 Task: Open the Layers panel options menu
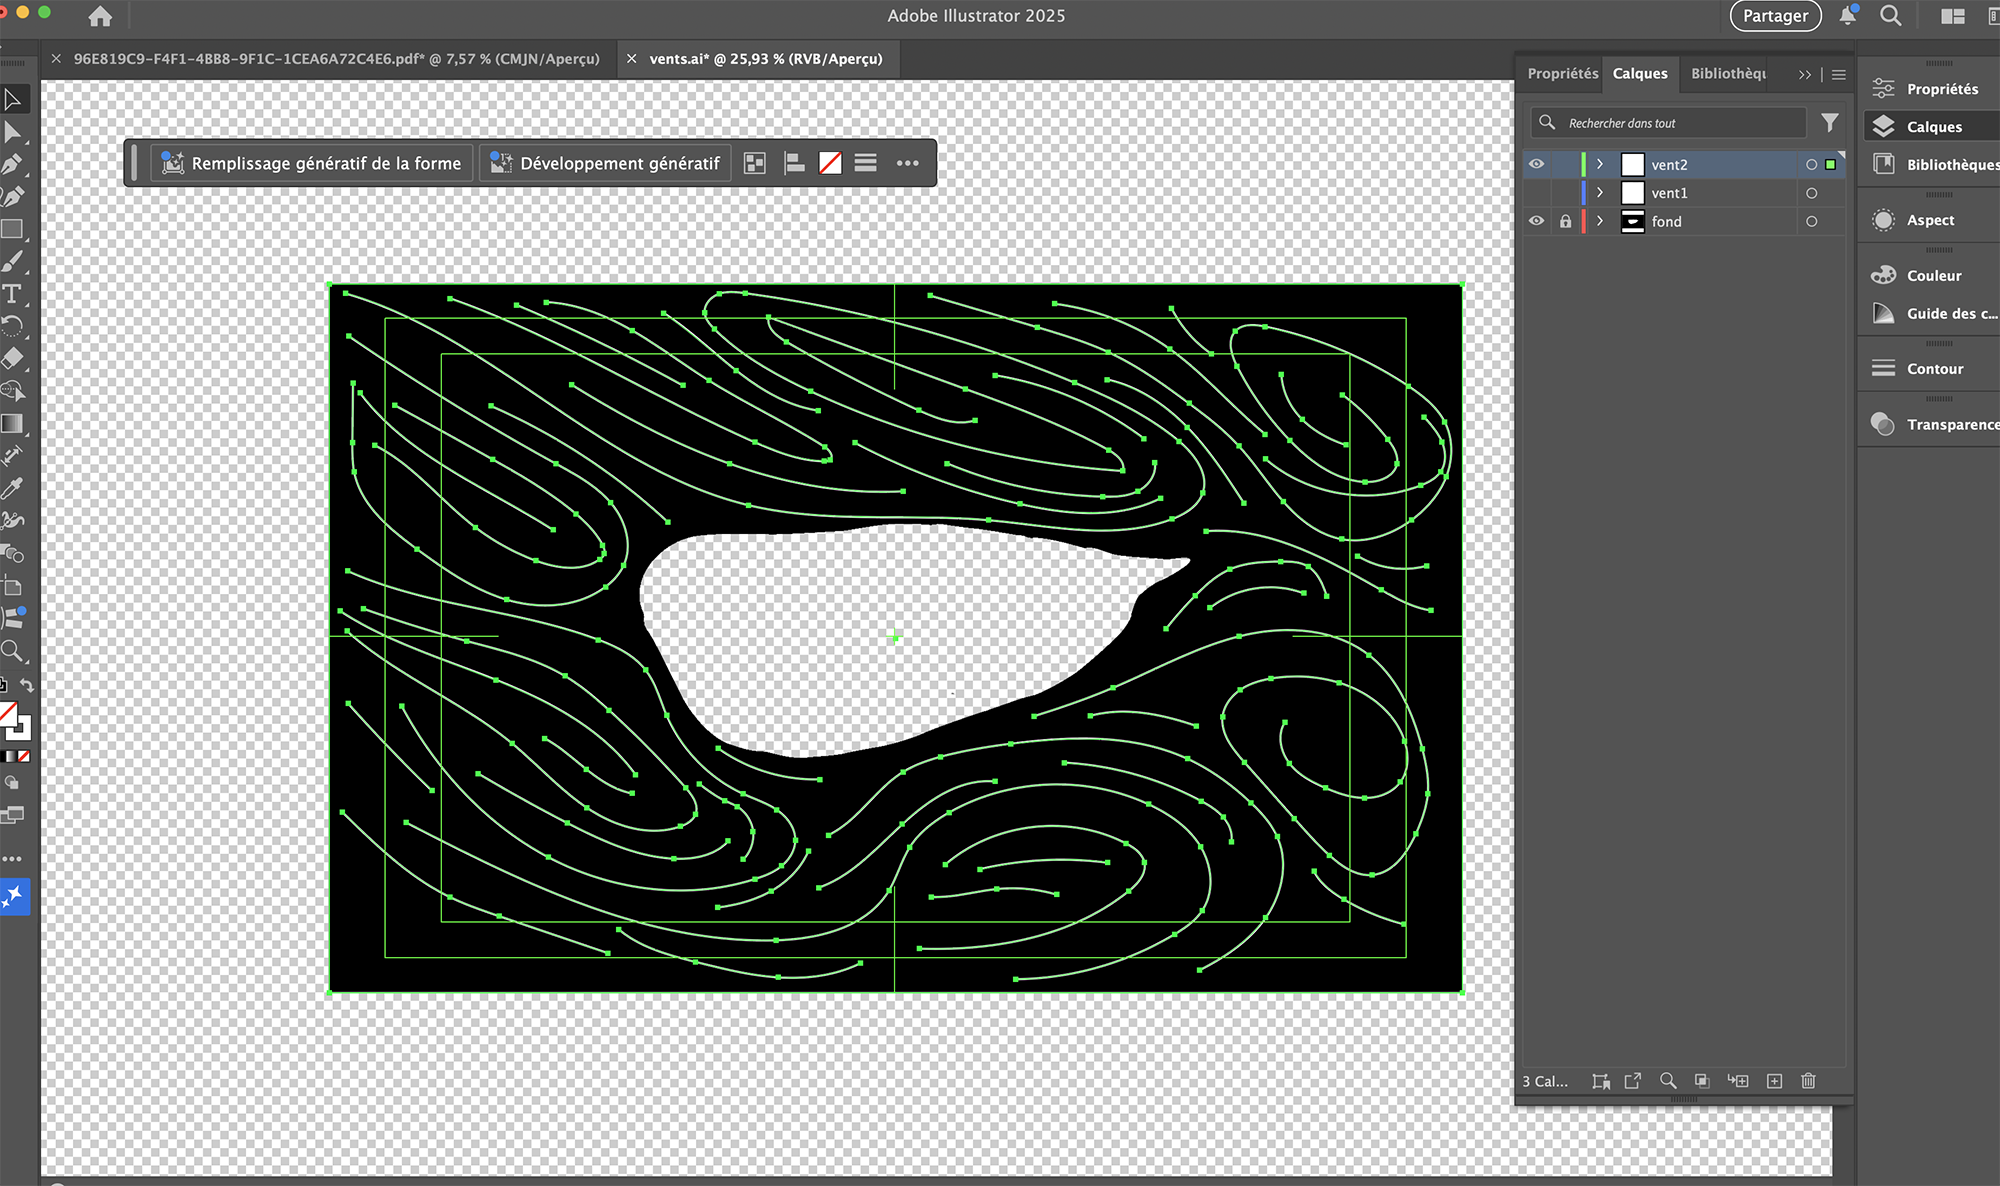1839,74
